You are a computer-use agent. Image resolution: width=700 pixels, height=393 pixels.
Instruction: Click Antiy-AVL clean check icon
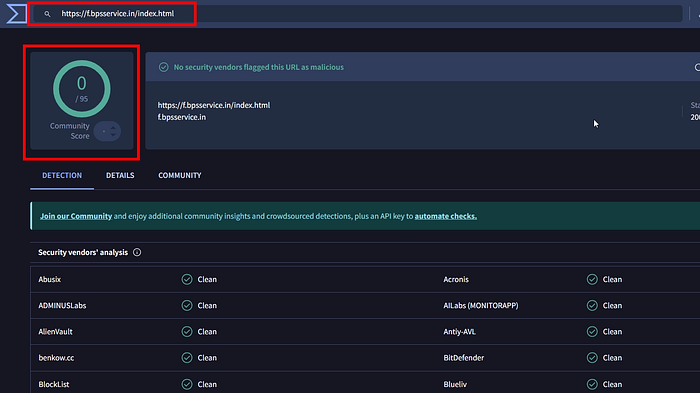pos(592,332)
